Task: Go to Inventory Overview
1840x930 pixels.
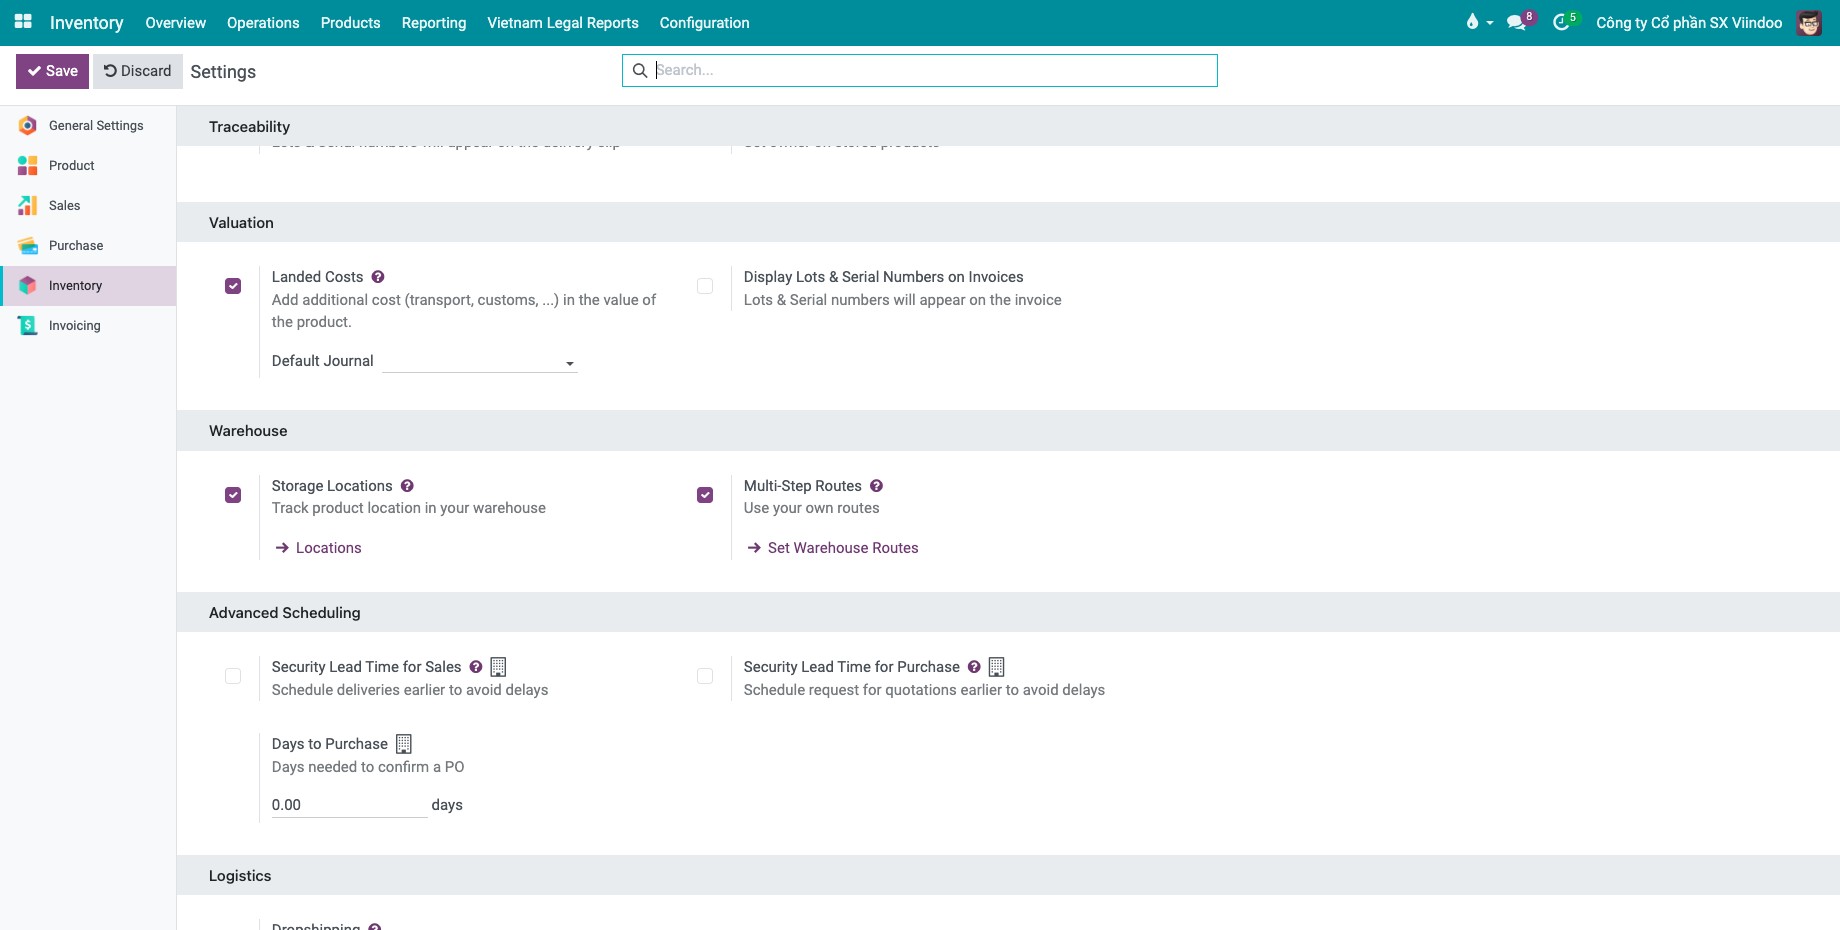Action: coord(175,23)
